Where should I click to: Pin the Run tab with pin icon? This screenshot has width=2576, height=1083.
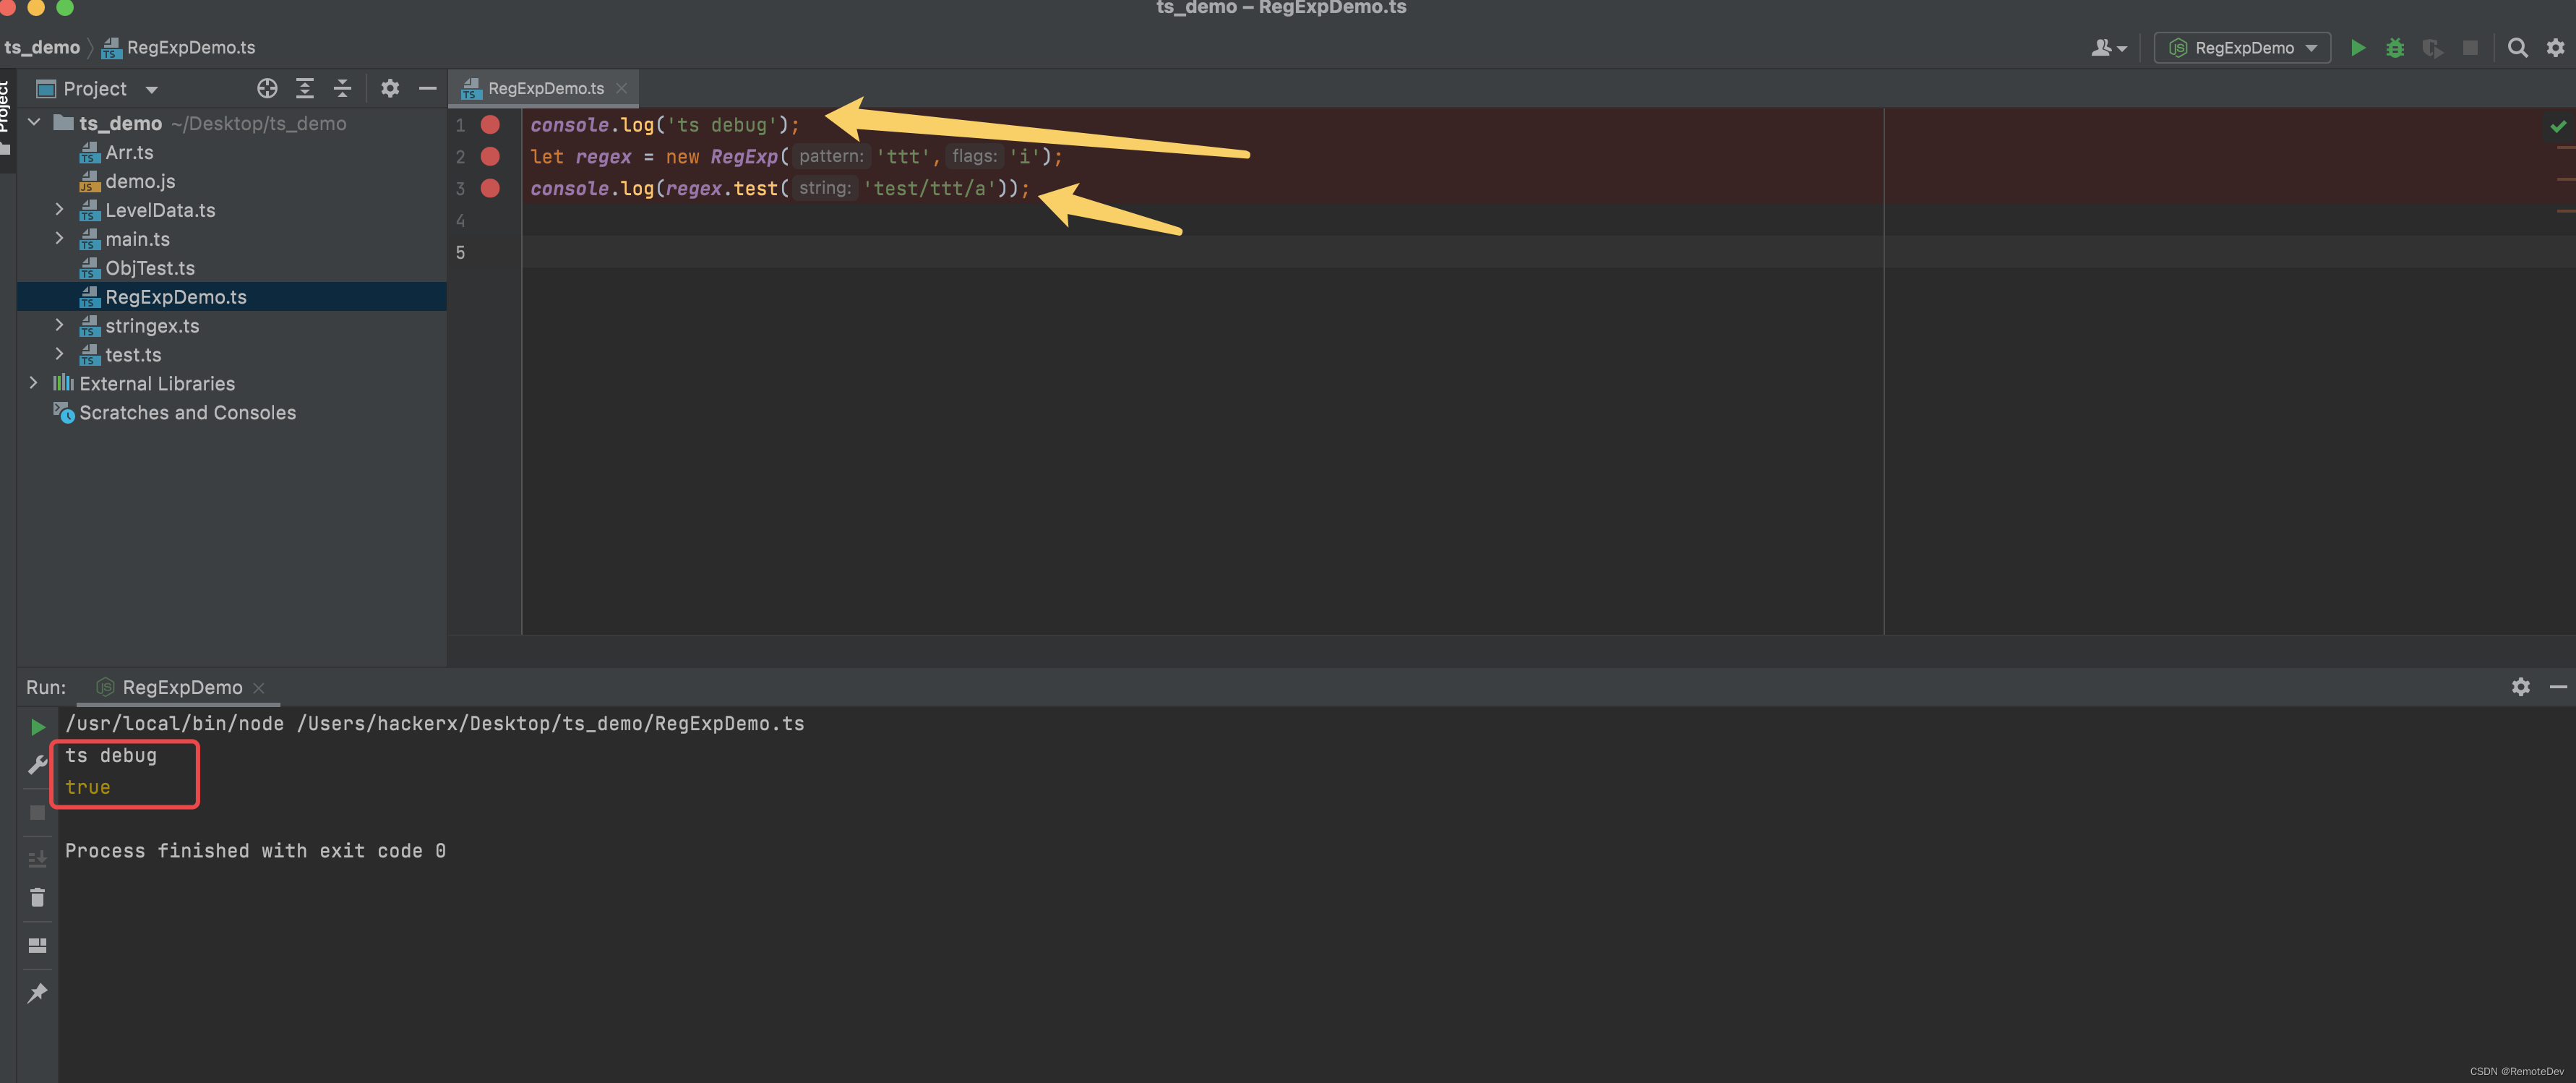(37, 992)
